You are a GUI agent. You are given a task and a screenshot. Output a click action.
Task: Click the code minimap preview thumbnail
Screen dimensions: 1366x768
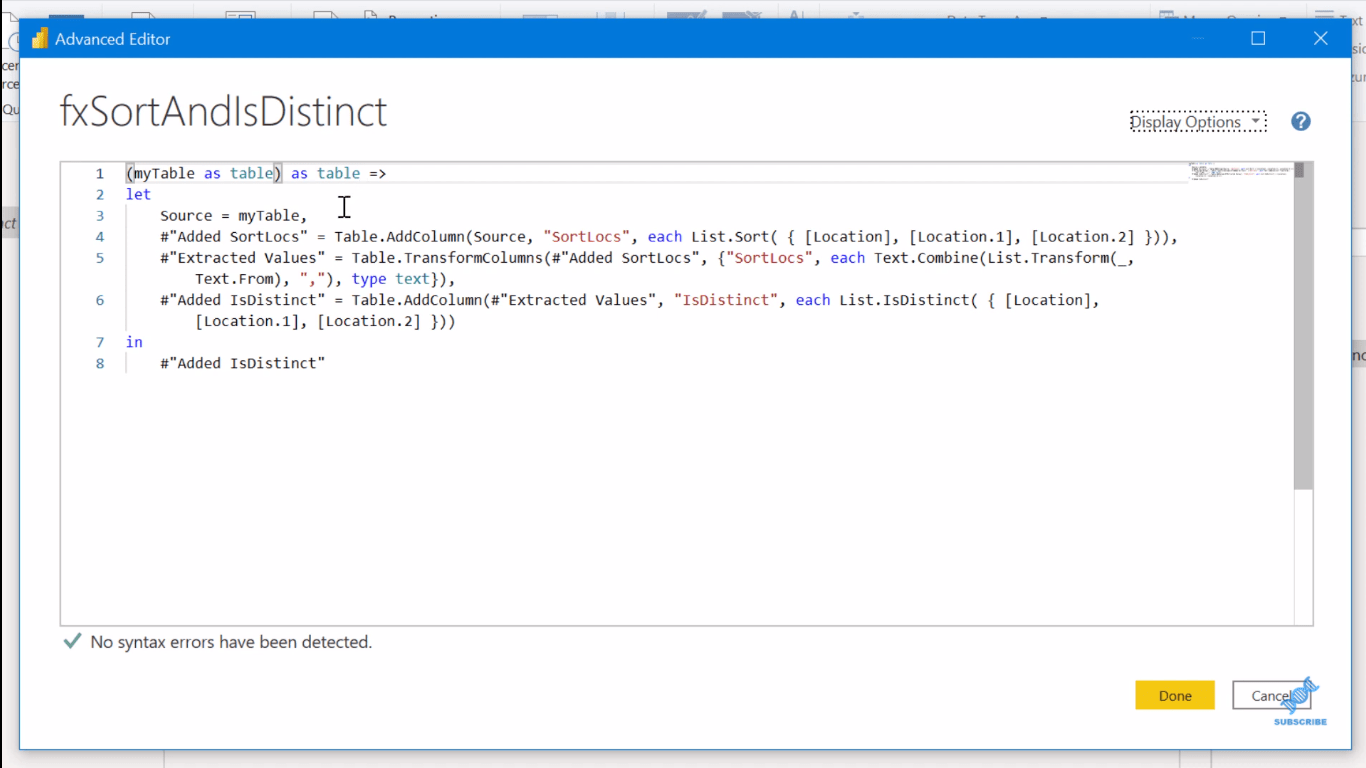click(x=1240, y=171)
